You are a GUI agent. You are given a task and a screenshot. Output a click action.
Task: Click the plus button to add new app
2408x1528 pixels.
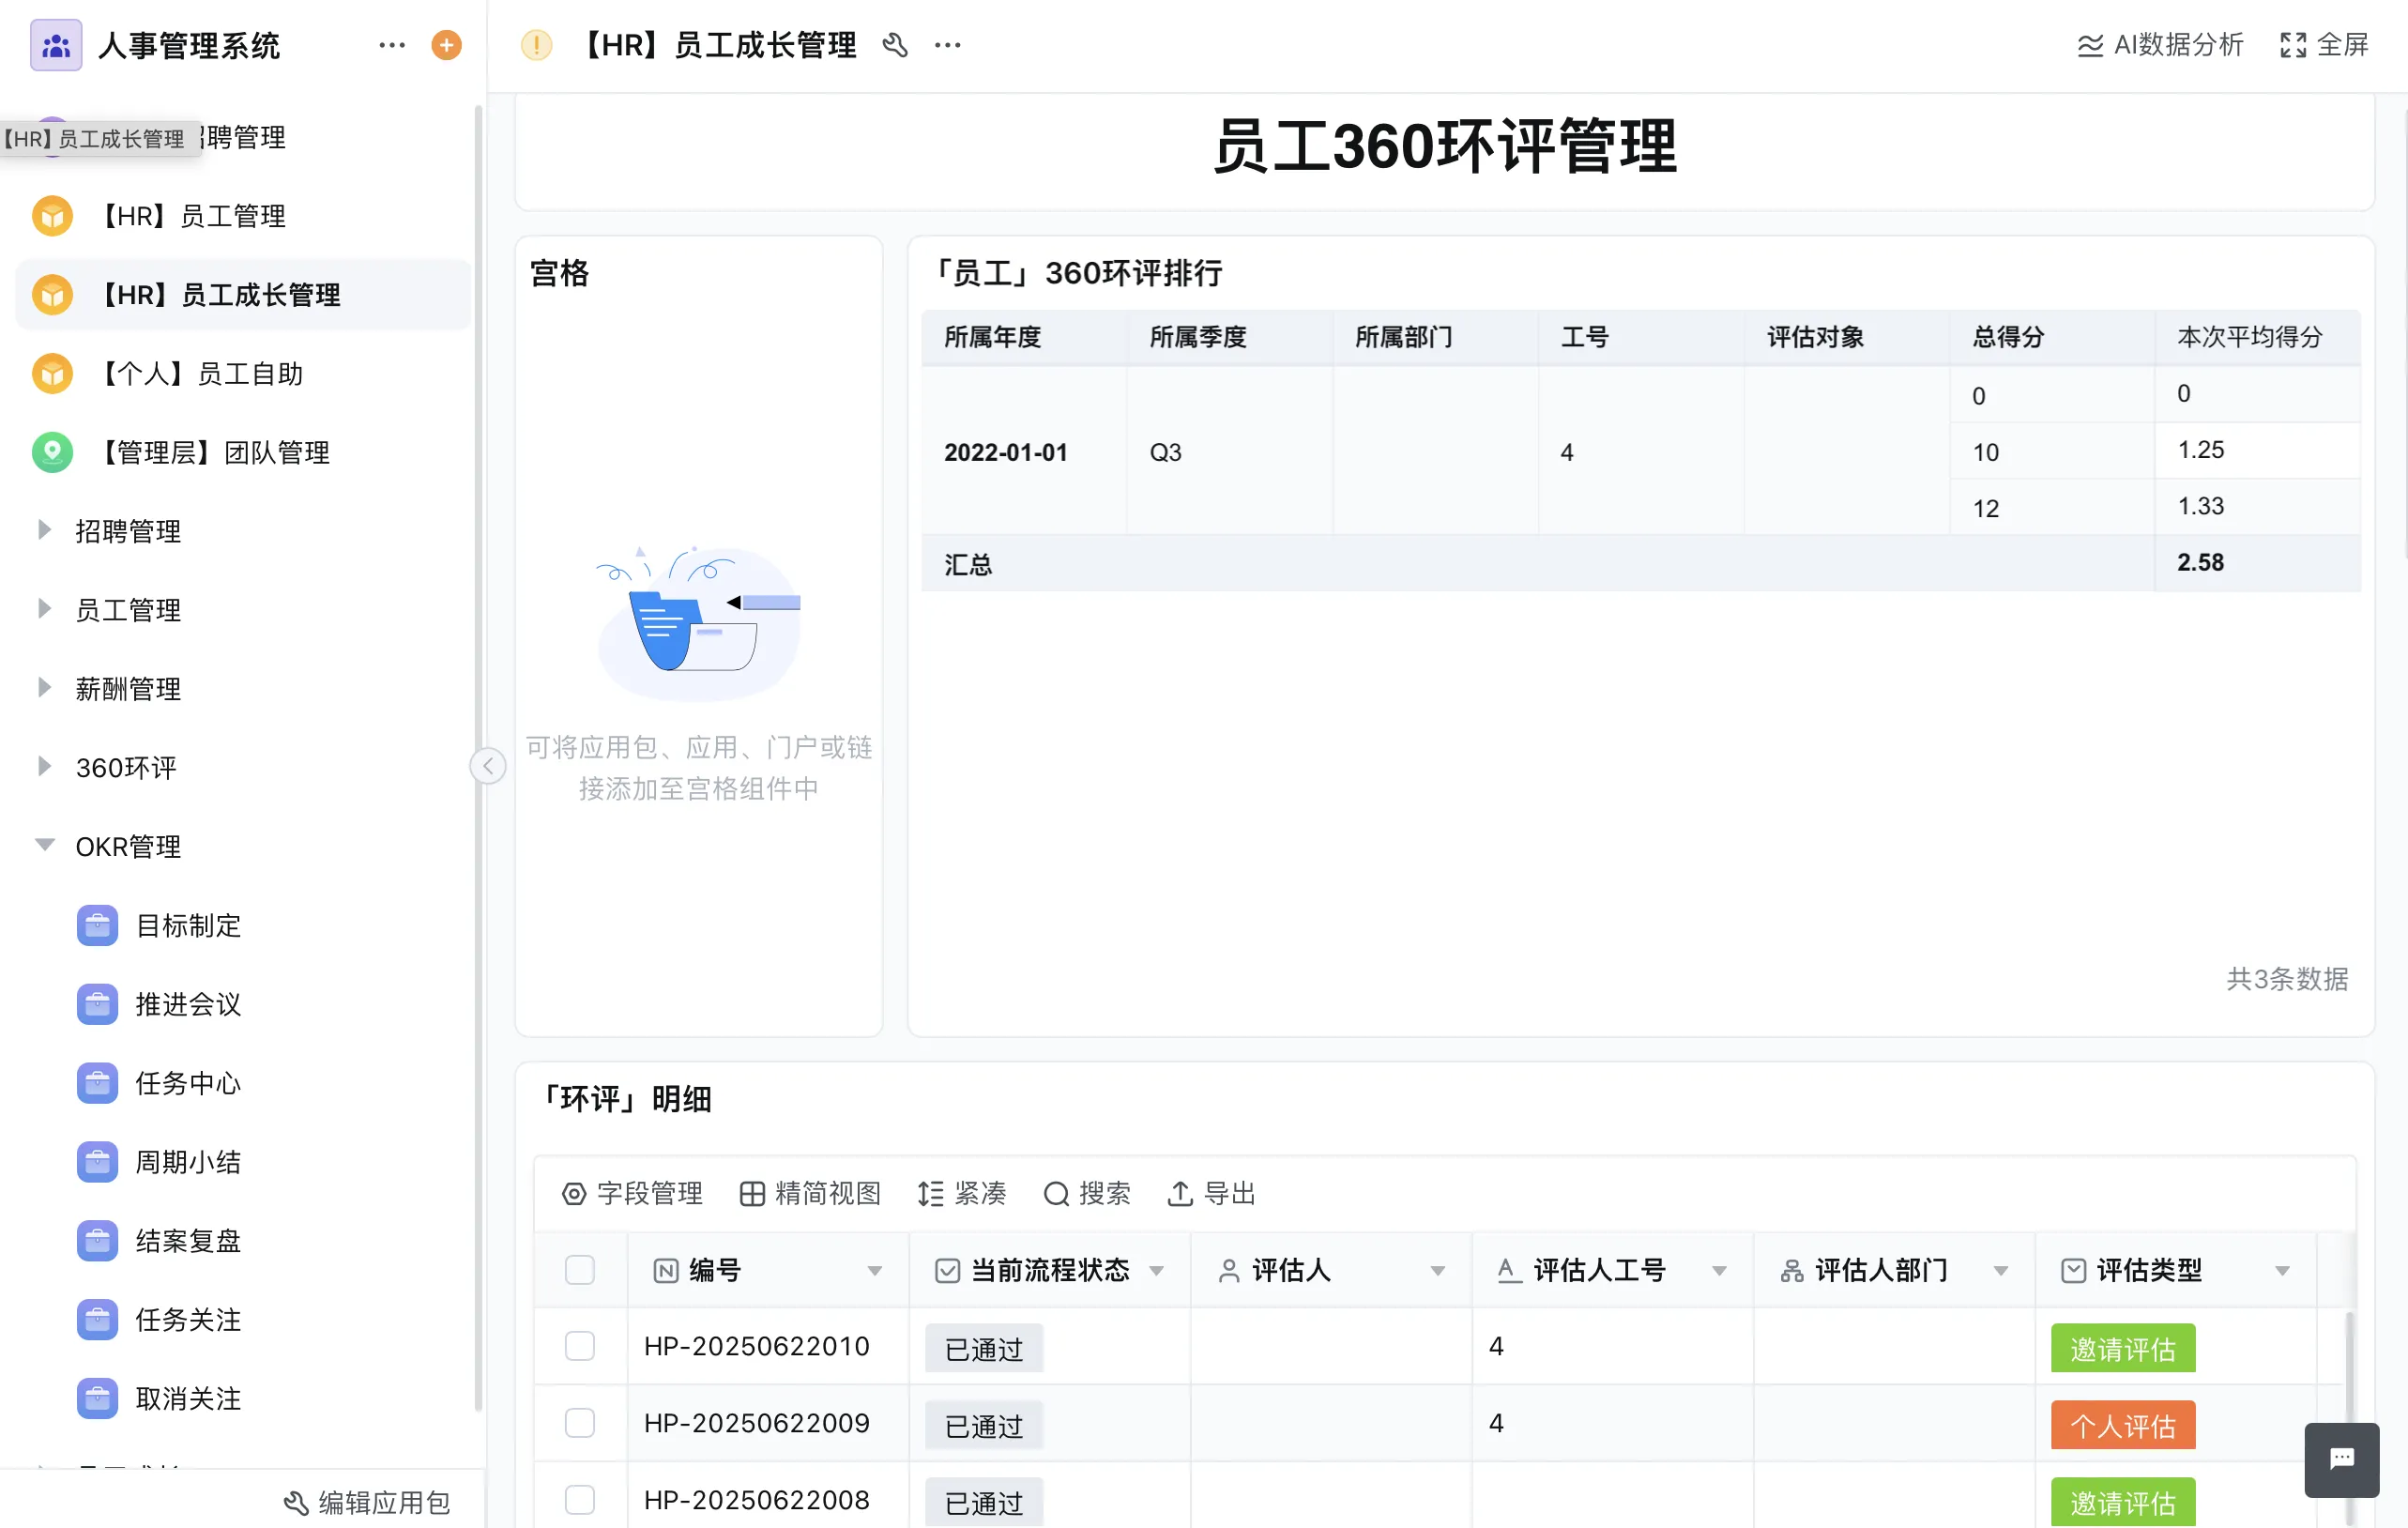point(446,45)
